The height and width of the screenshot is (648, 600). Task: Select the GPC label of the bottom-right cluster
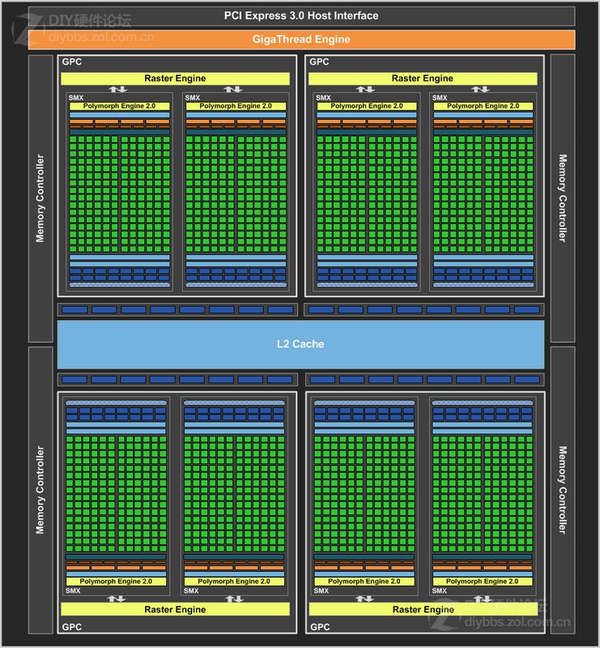(x=320, y=627)
